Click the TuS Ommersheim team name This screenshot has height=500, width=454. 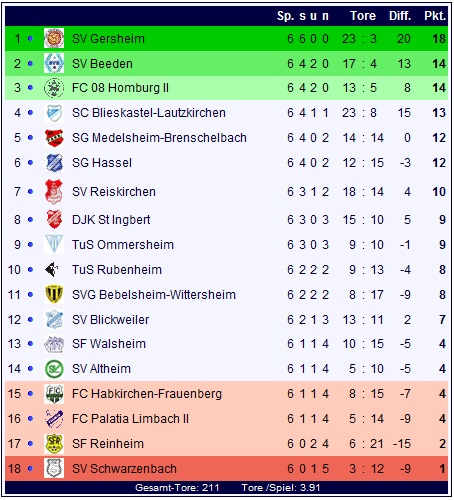[123, 245]
